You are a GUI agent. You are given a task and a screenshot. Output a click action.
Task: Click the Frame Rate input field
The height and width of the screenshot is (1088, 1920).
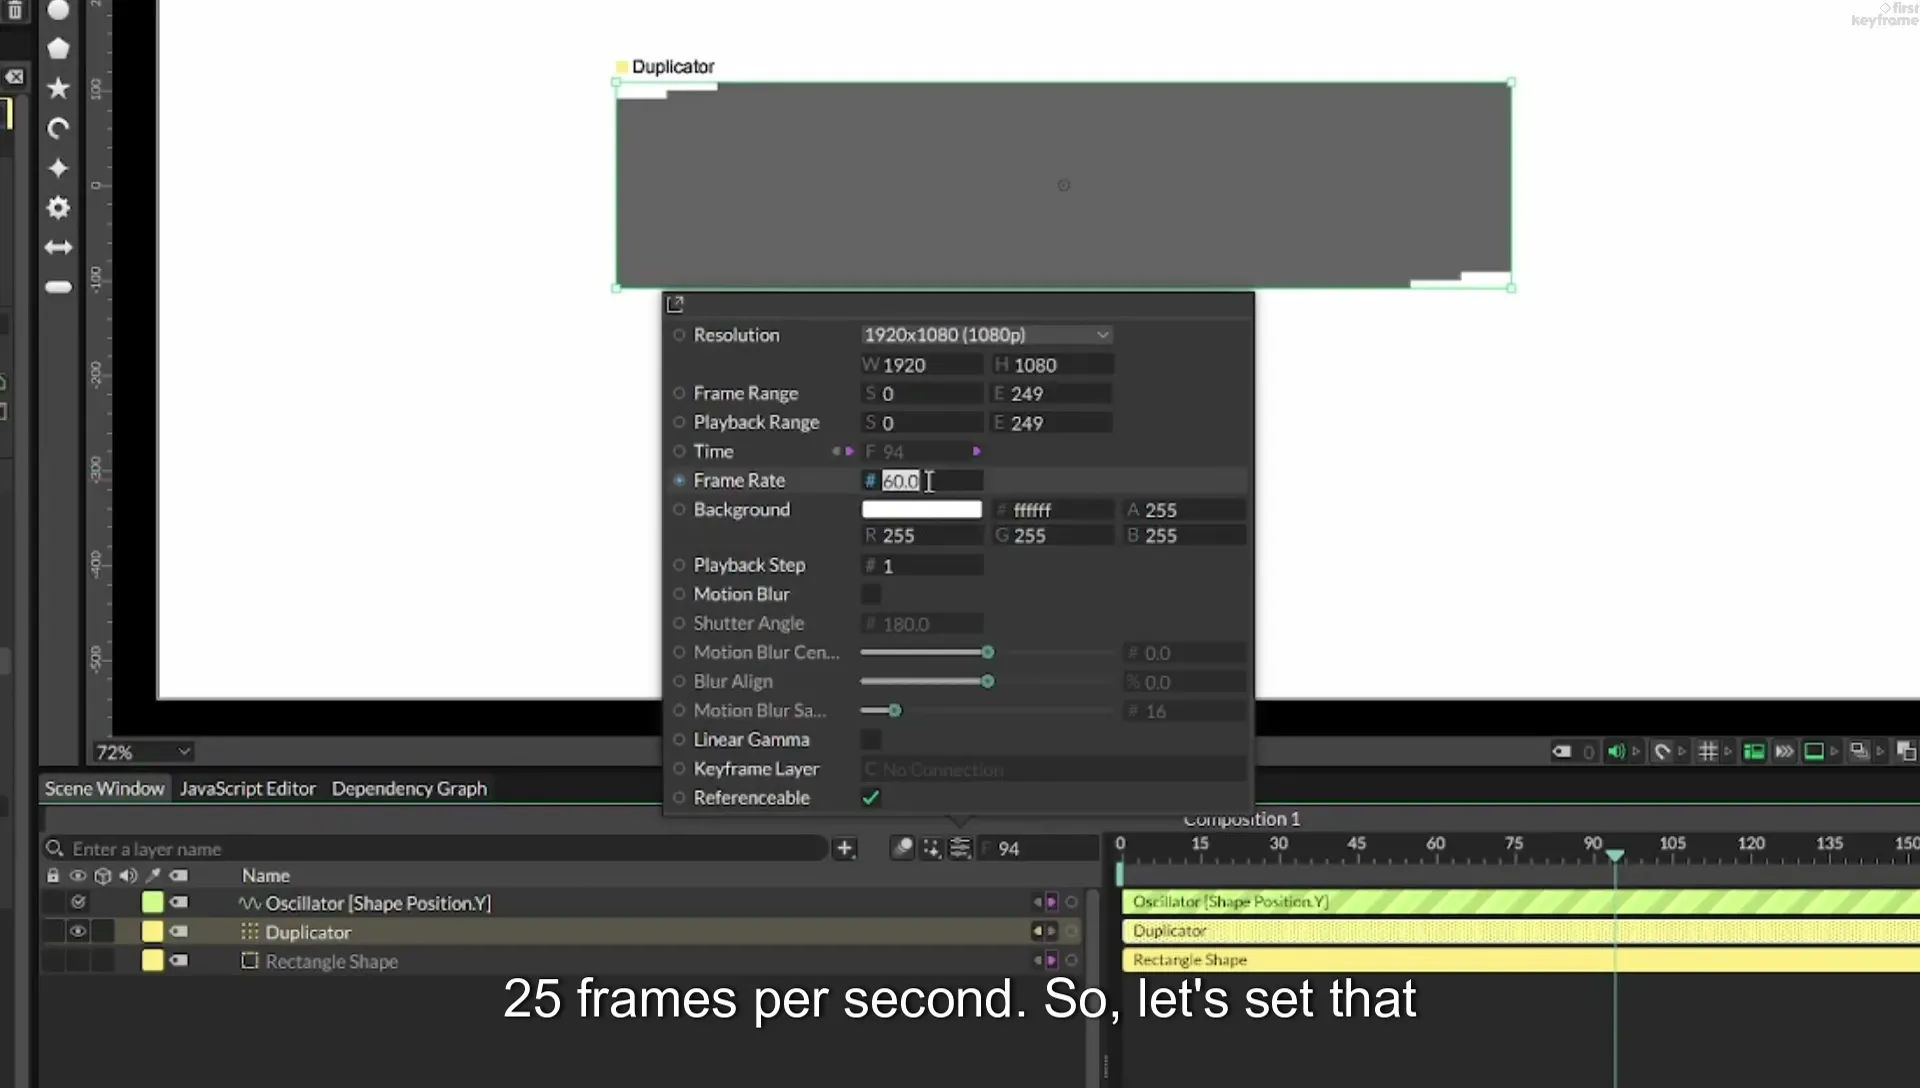tap(922, 481)
